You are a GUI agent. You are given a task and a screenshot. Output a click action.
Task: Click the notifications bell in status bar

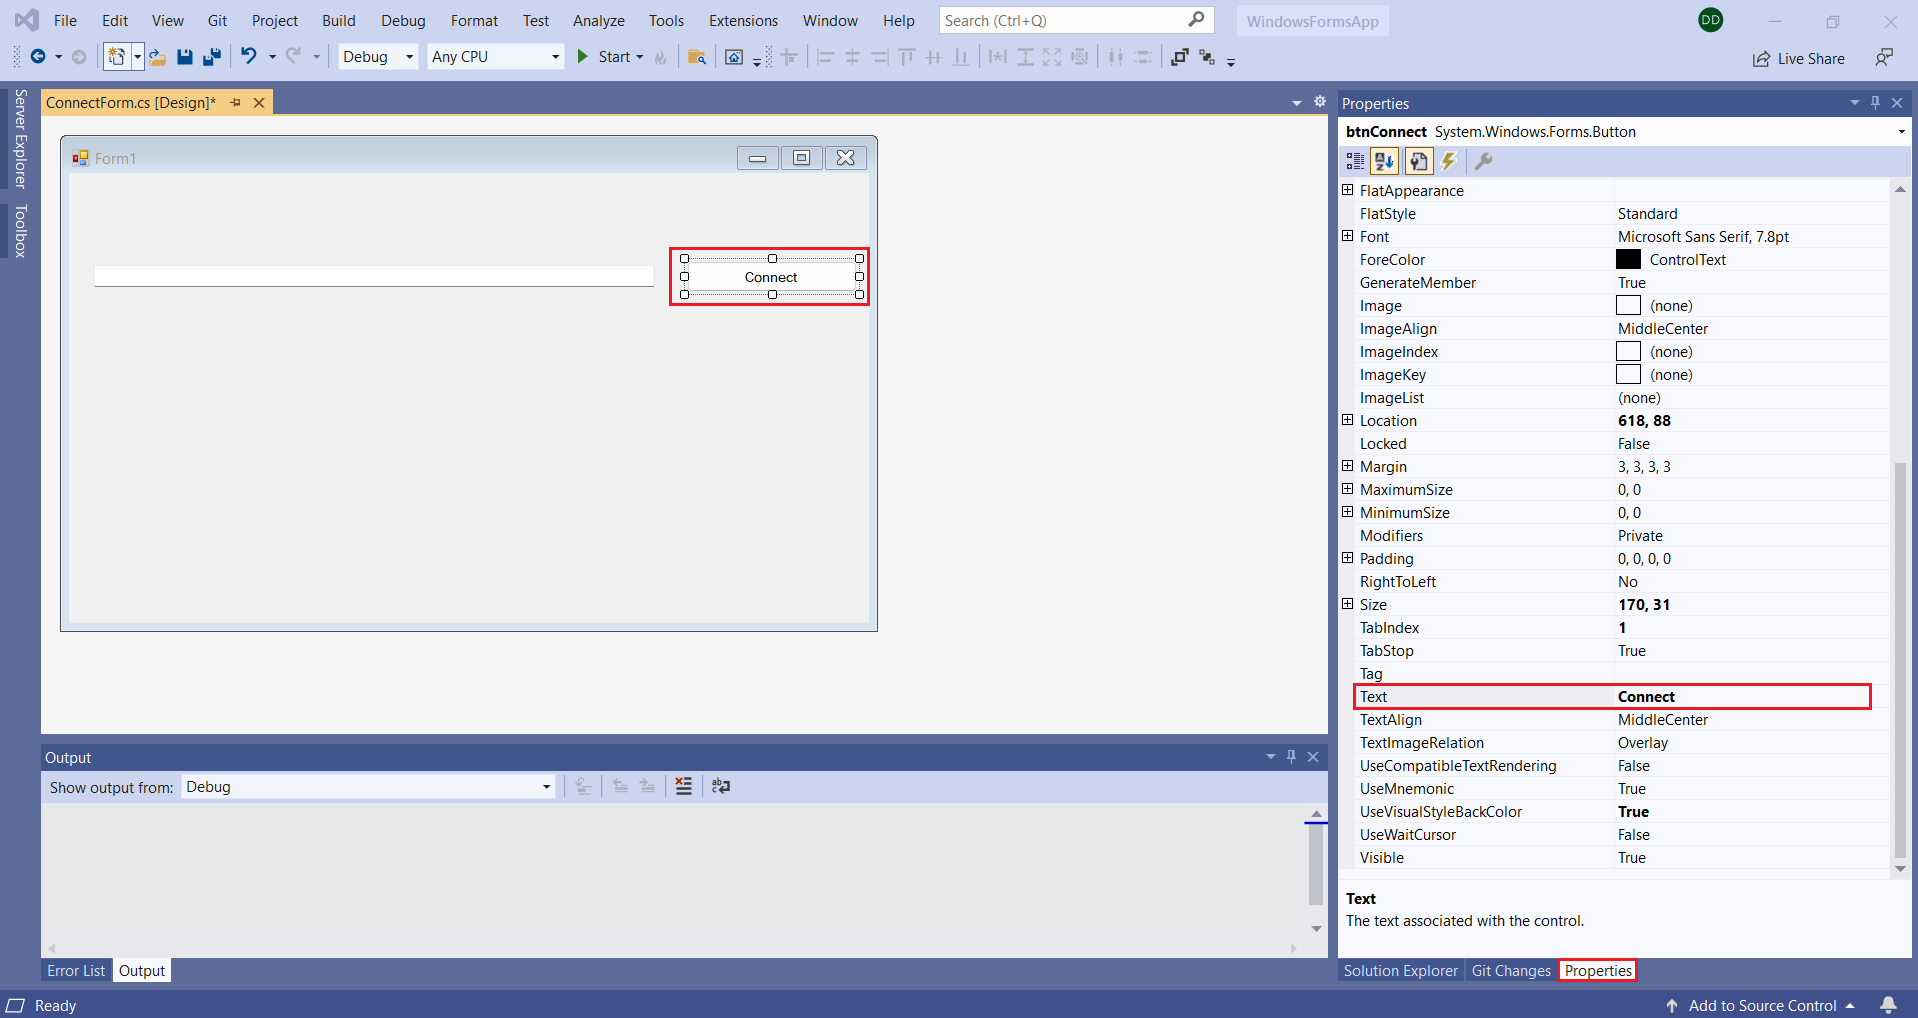tap(1888, 1005)
